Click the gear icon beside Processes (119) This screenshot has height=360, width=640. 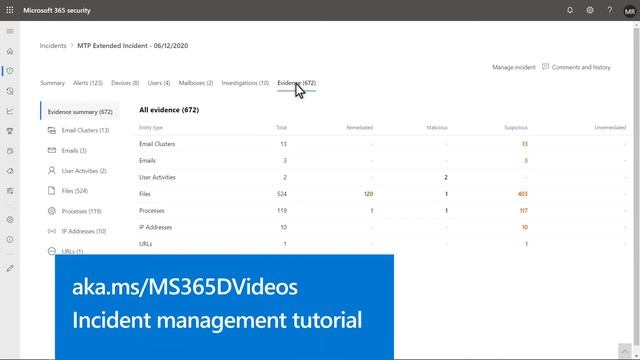coord(51,211)
